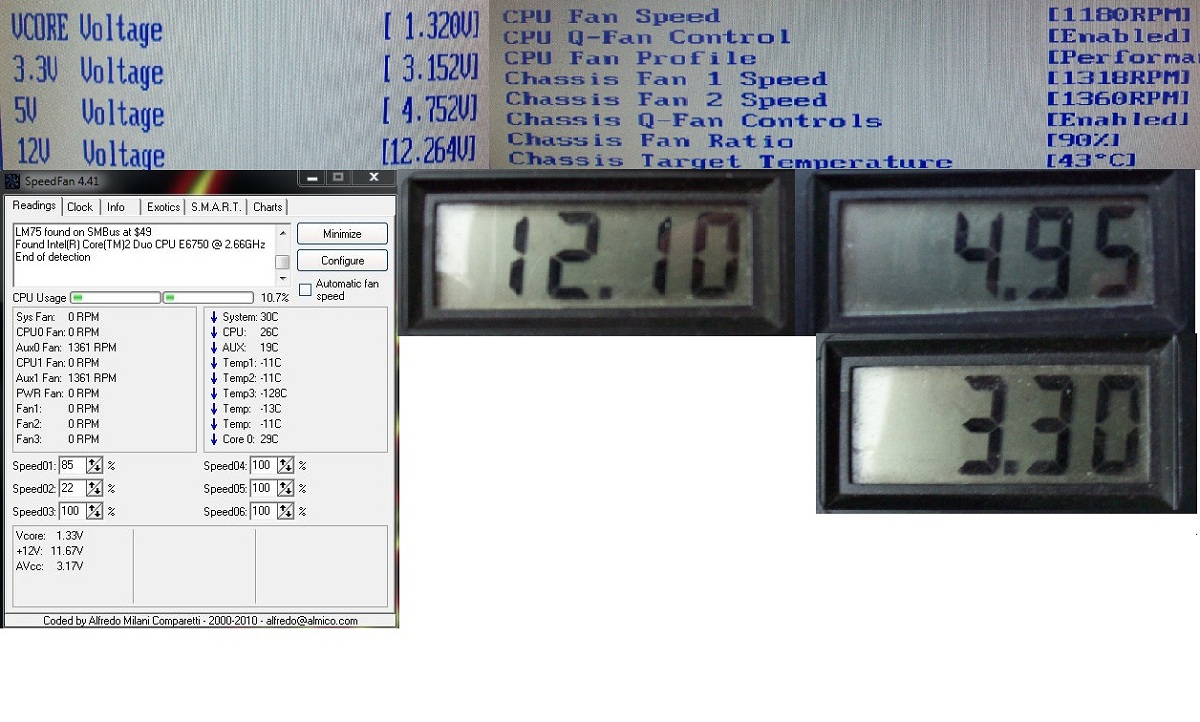Switch to the Clock tab
The image size is (1200, 722).
(80, 207)
